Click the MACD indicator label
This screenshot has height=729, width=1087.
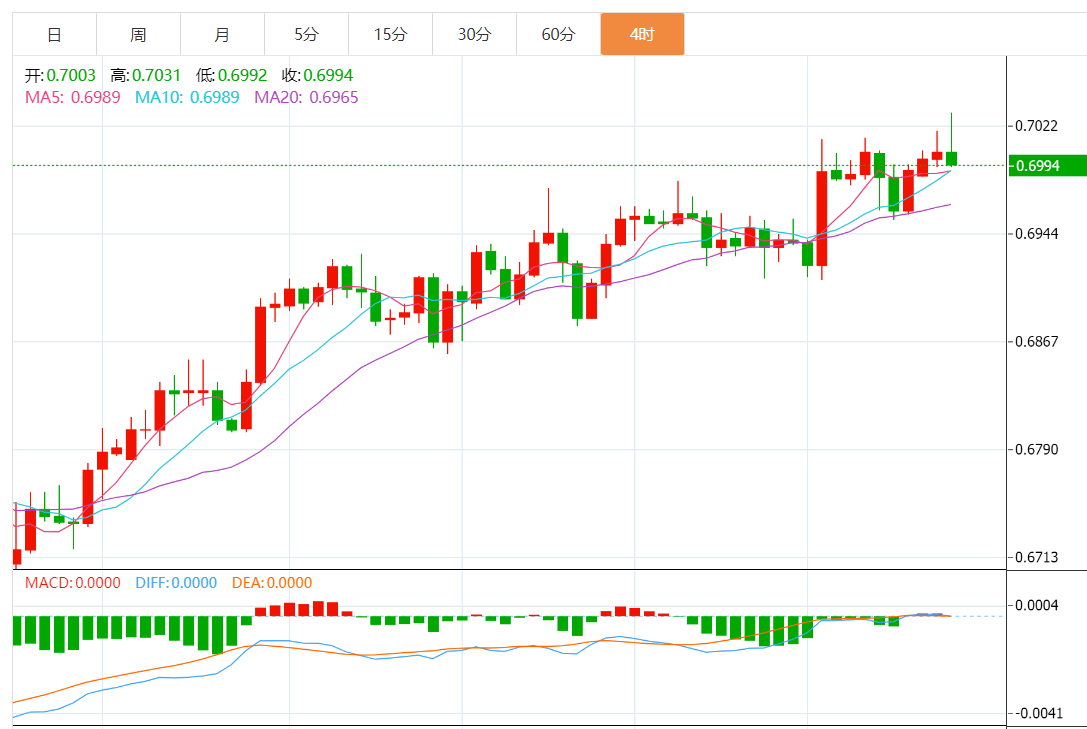[x=72, y=583]
